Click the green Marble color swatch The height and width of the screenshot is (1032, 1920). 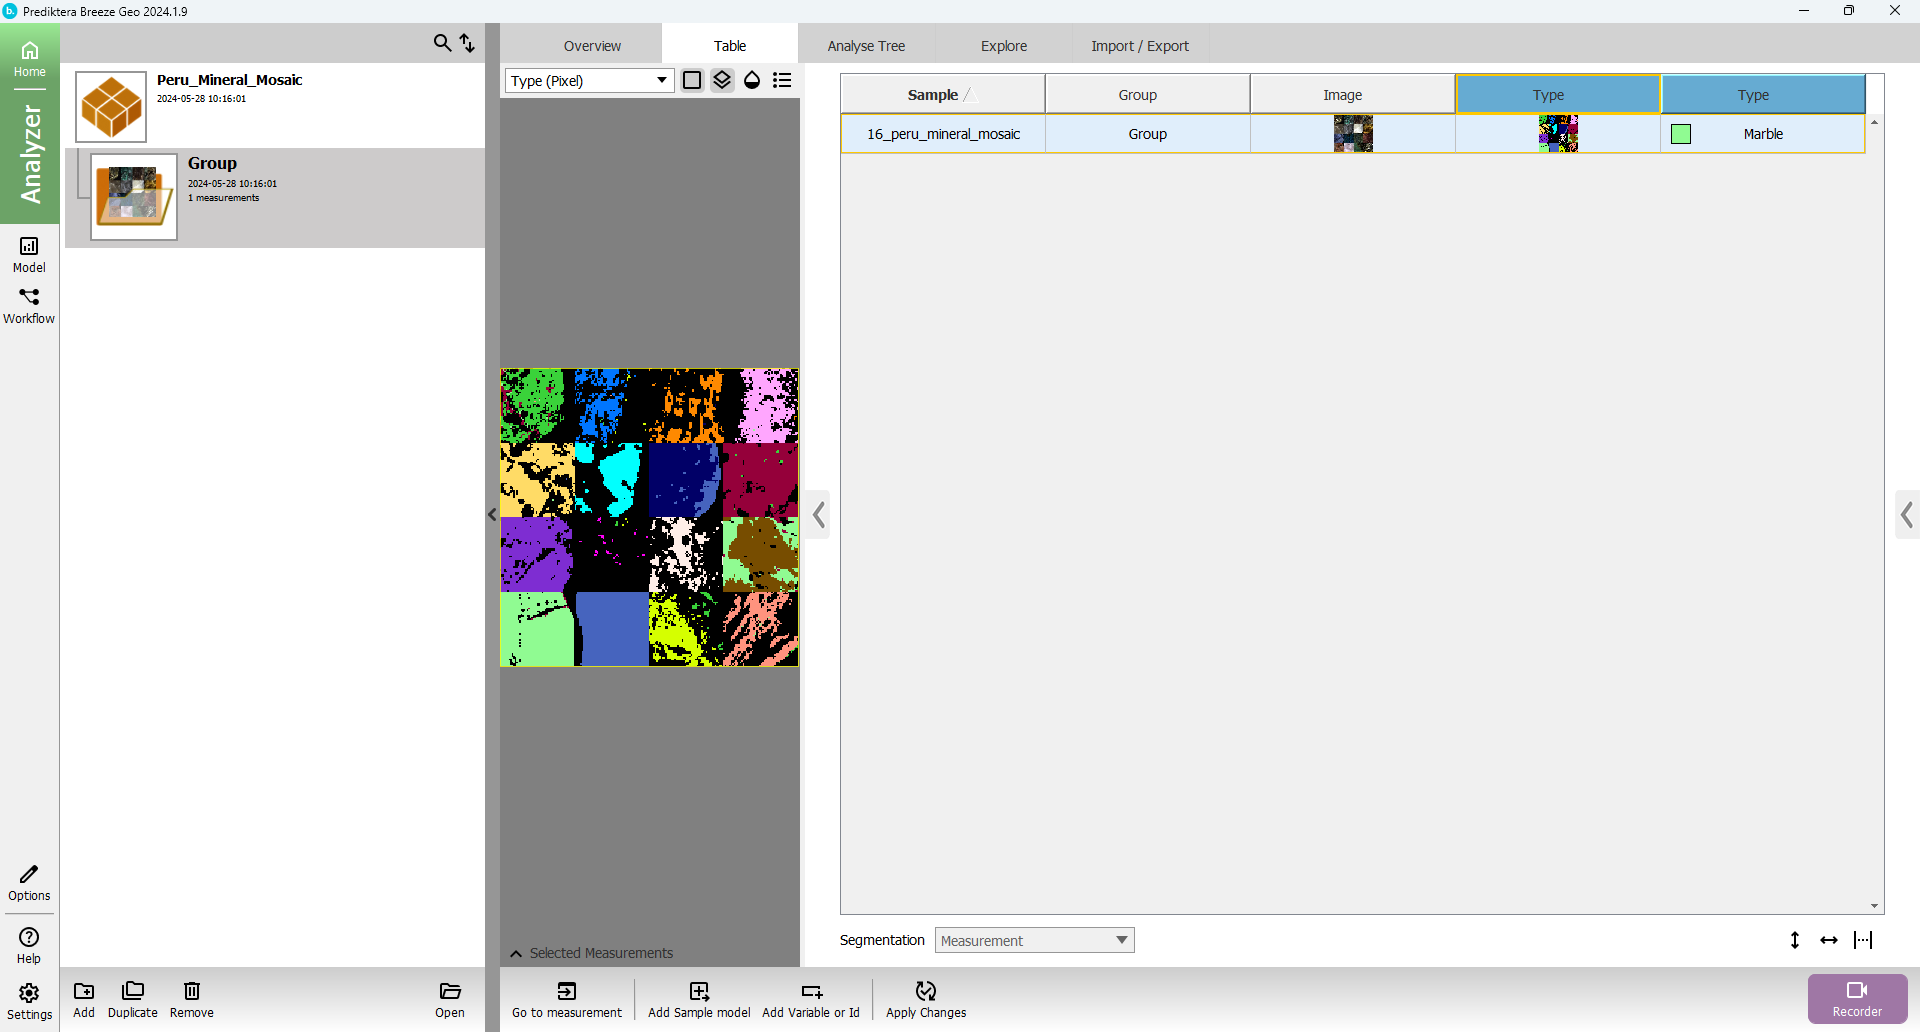pyautogui.click(x=1681, y=134)
